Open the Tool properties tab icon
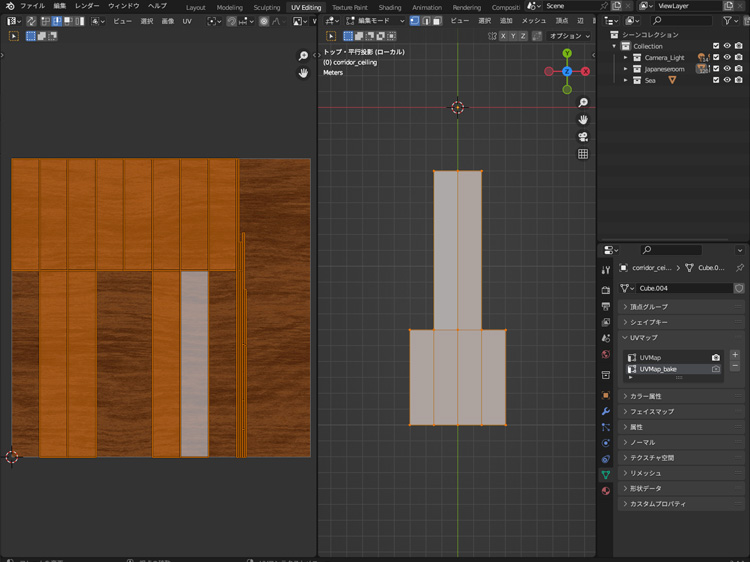 tap(606, 270)
